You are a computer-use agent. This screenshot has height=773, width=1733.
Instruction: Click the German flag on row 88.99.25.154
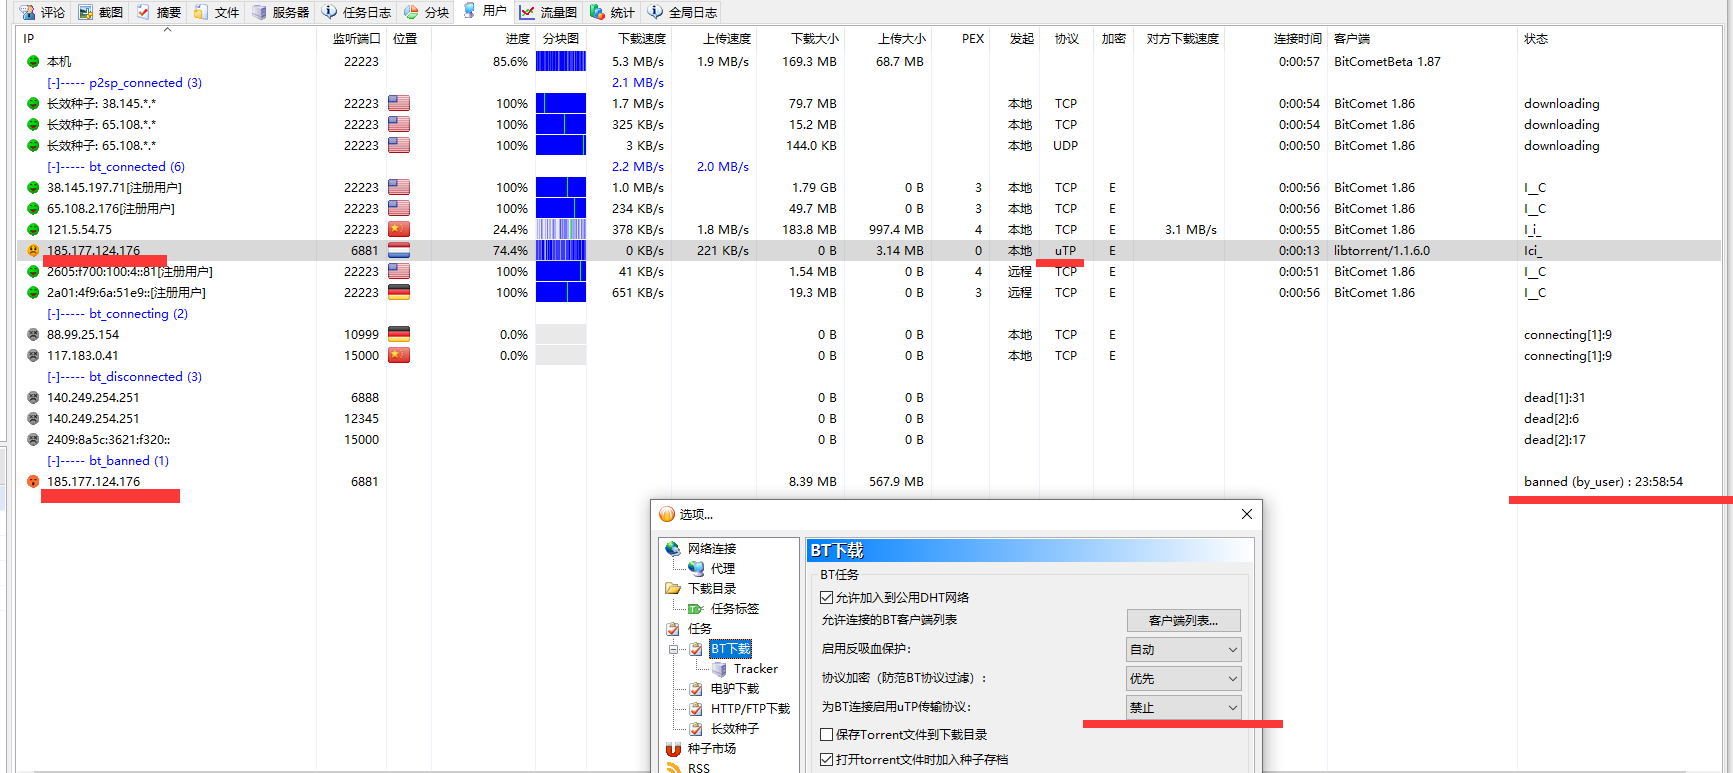399,335
